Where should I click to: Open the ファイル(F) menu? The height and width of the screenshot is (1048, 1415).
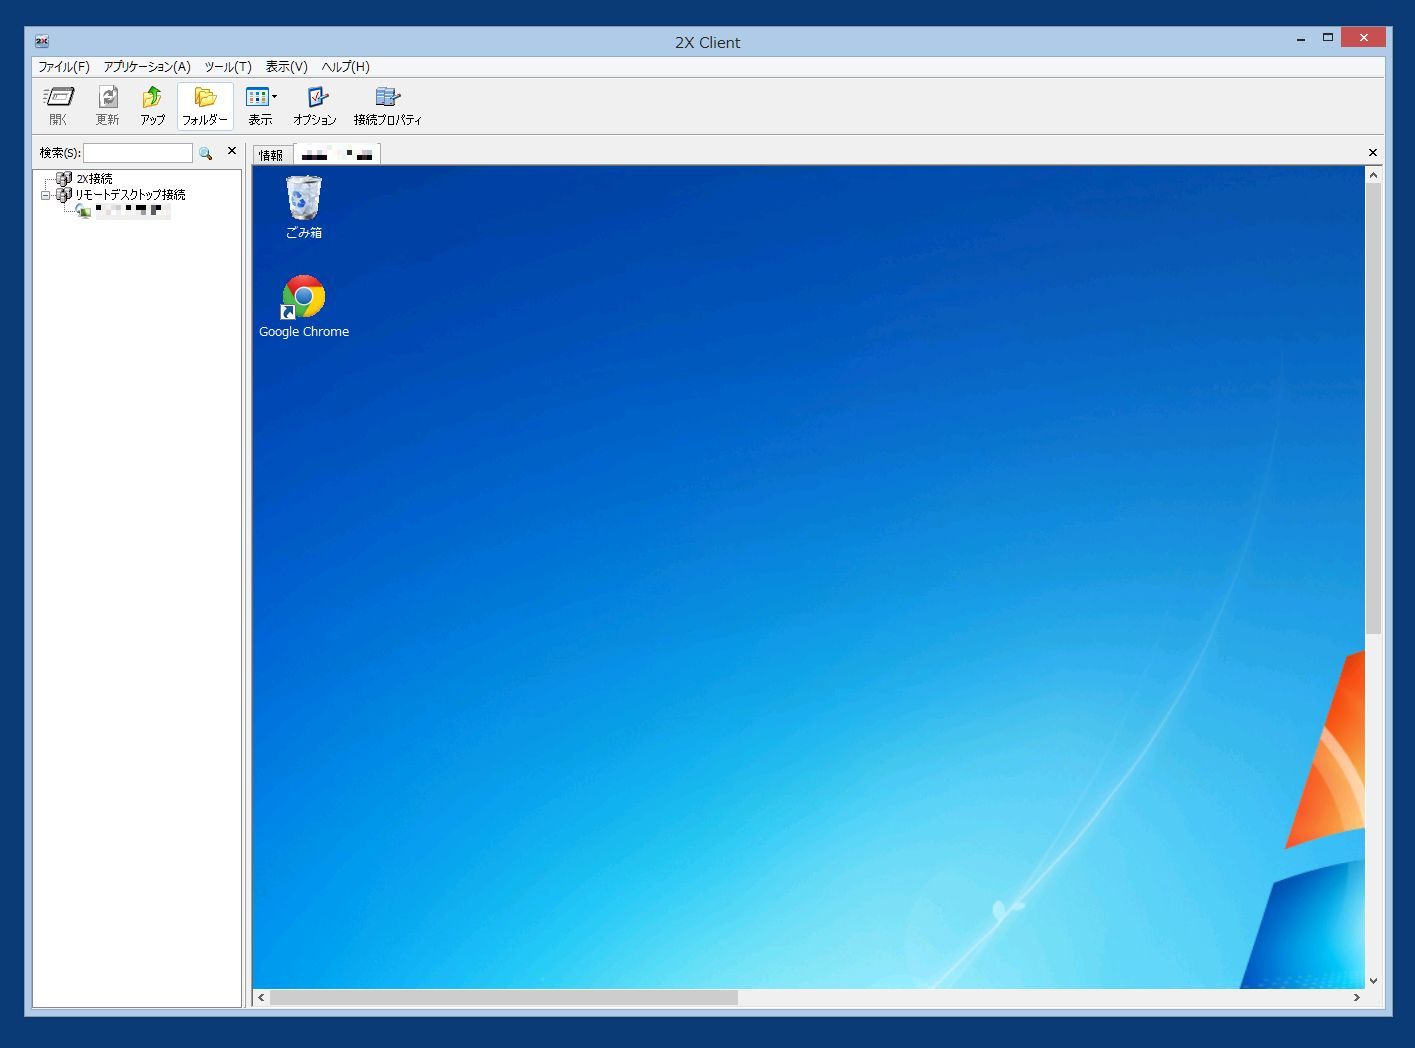(x=64, y=67)
